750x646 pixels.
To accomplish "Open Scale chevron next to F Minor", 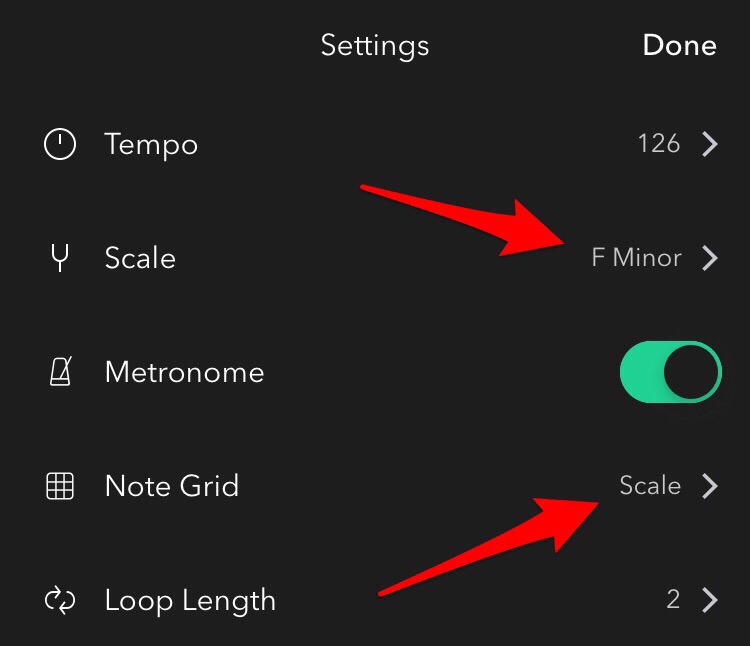I will click(710, 259).
